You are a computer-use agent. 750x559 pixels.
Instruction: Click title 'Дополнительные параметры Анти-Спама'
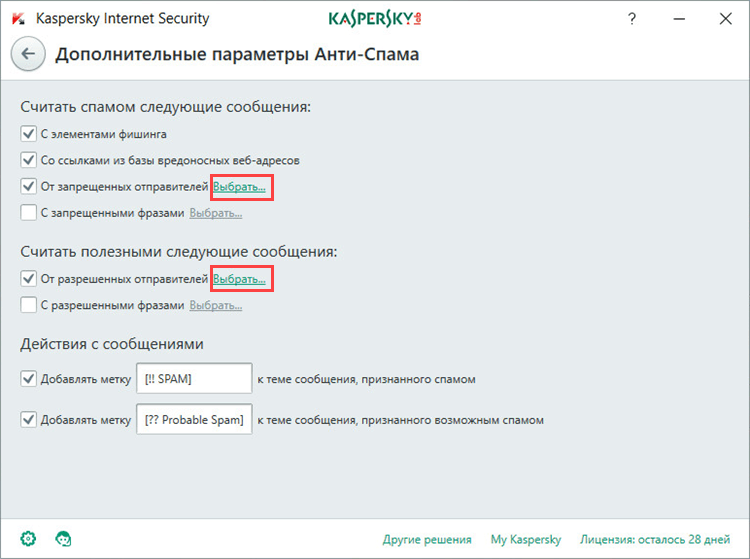pyautogui.click(x=237, y=55)
